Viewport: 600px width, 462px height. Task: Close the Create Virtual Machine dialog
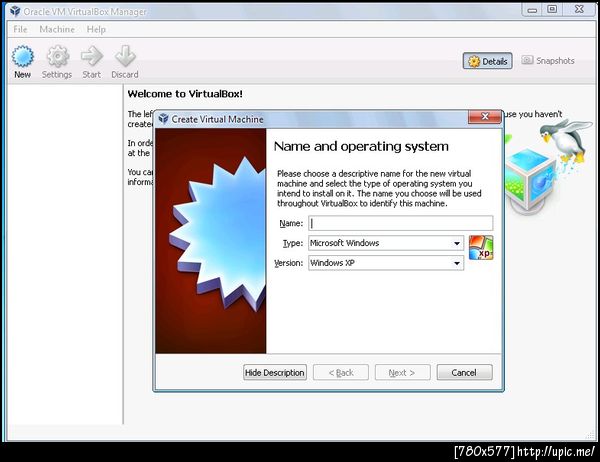pos(485,117)
